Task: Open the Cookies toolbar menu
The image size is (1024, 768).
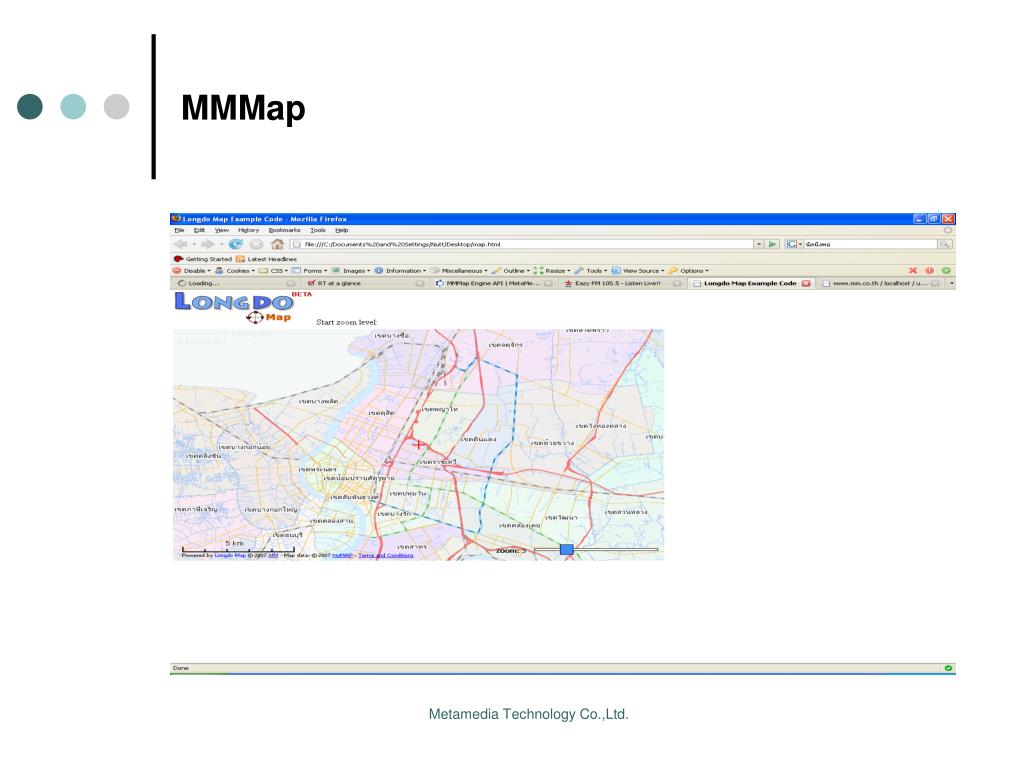Action: click(234, 271)
